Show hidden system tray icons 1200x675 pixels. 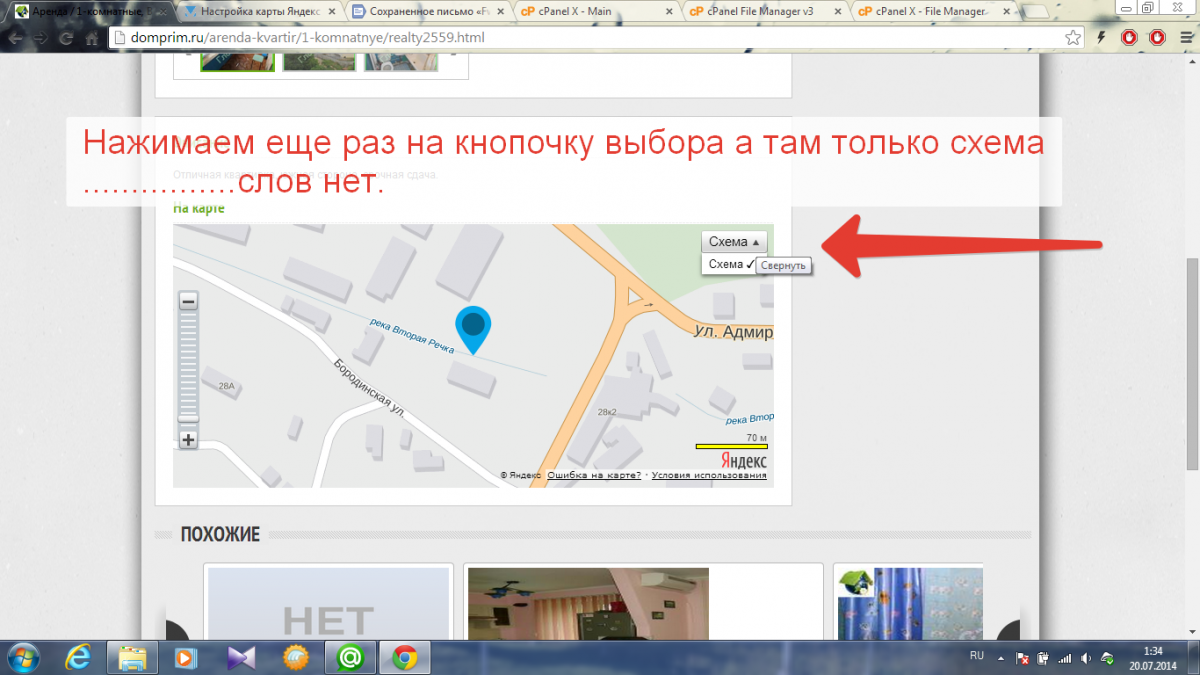pyautogui.click(x=1003, y=657)
